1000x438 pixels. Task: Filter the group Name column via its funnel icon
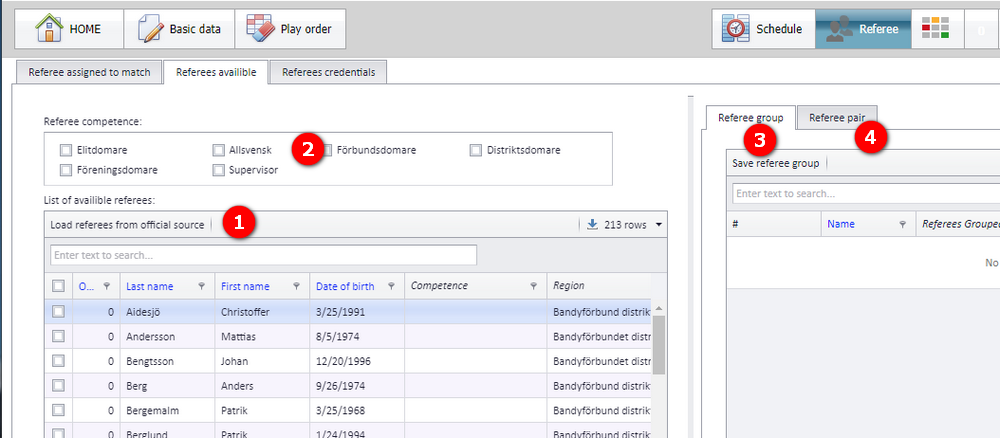pyautogui.click(x=902, y=224)
